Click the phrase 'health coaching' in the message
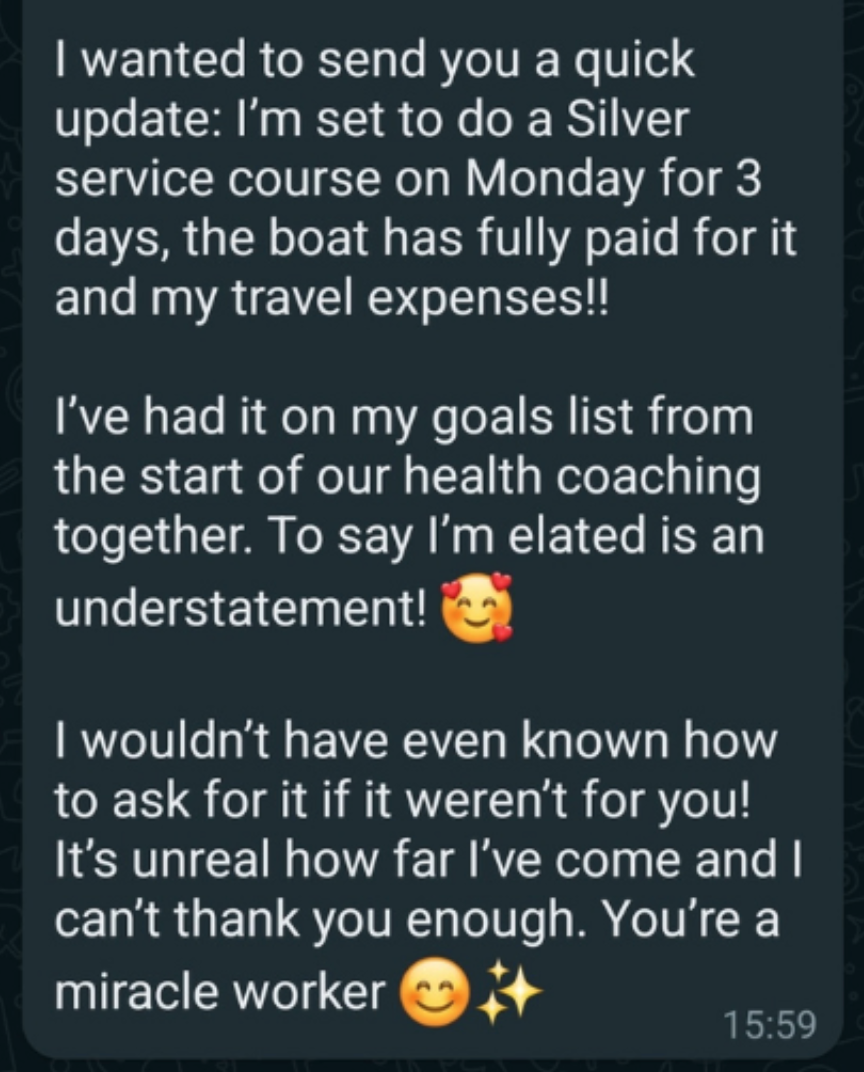This screenshot has width=864, height=1072. (582, 477)
